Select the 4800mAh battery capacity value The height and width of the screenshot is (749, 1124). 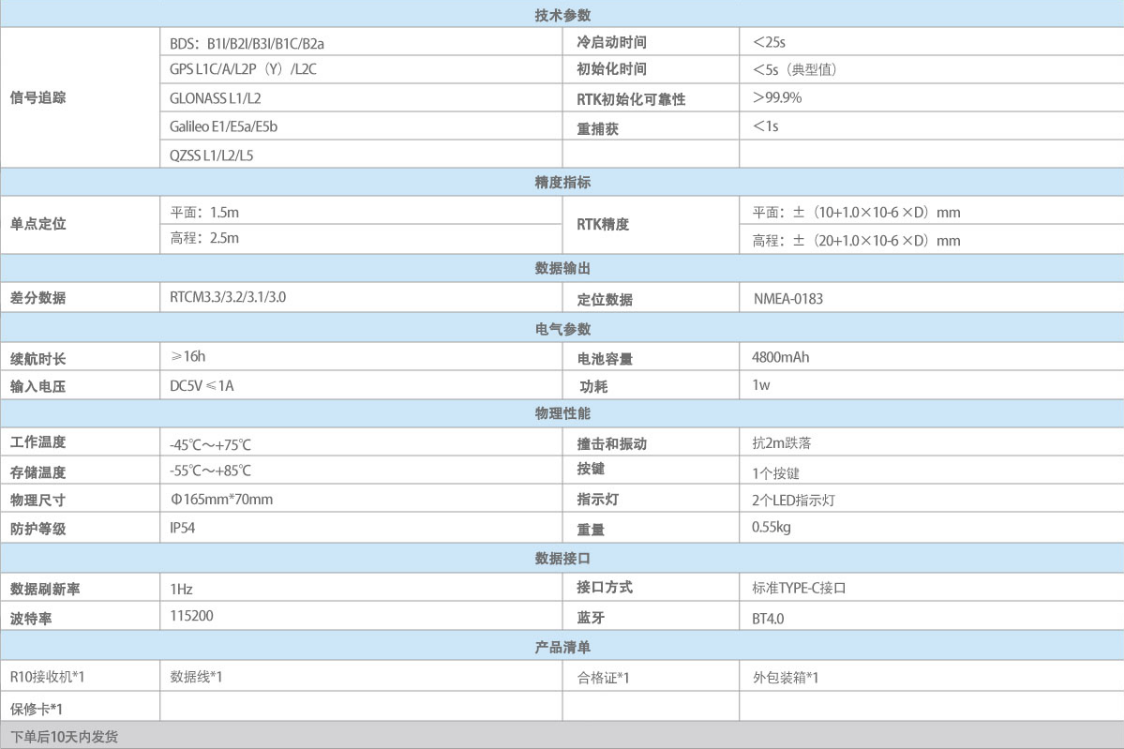780,357
